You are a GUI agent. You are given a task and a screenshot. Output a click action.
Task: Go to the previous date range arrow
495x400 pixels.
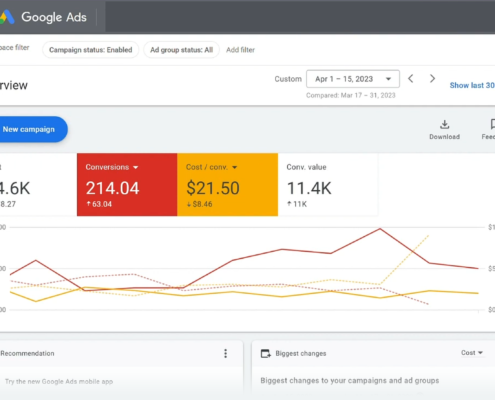coord(411,79)
